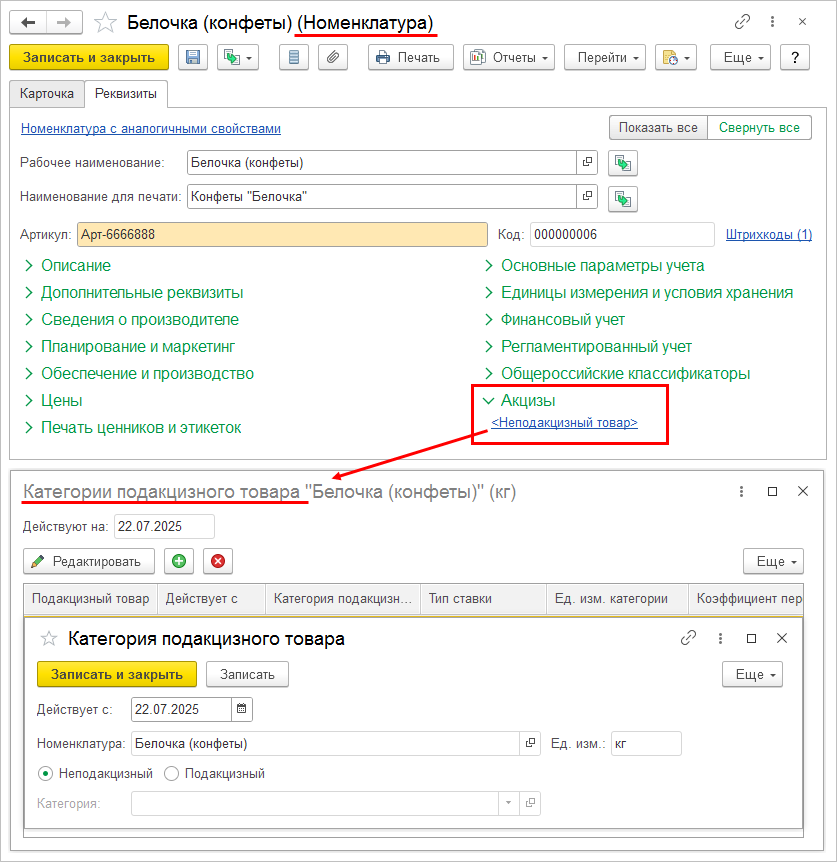
Task: Get link via chain icon in Категория form
Action: (x=688, y=638)
